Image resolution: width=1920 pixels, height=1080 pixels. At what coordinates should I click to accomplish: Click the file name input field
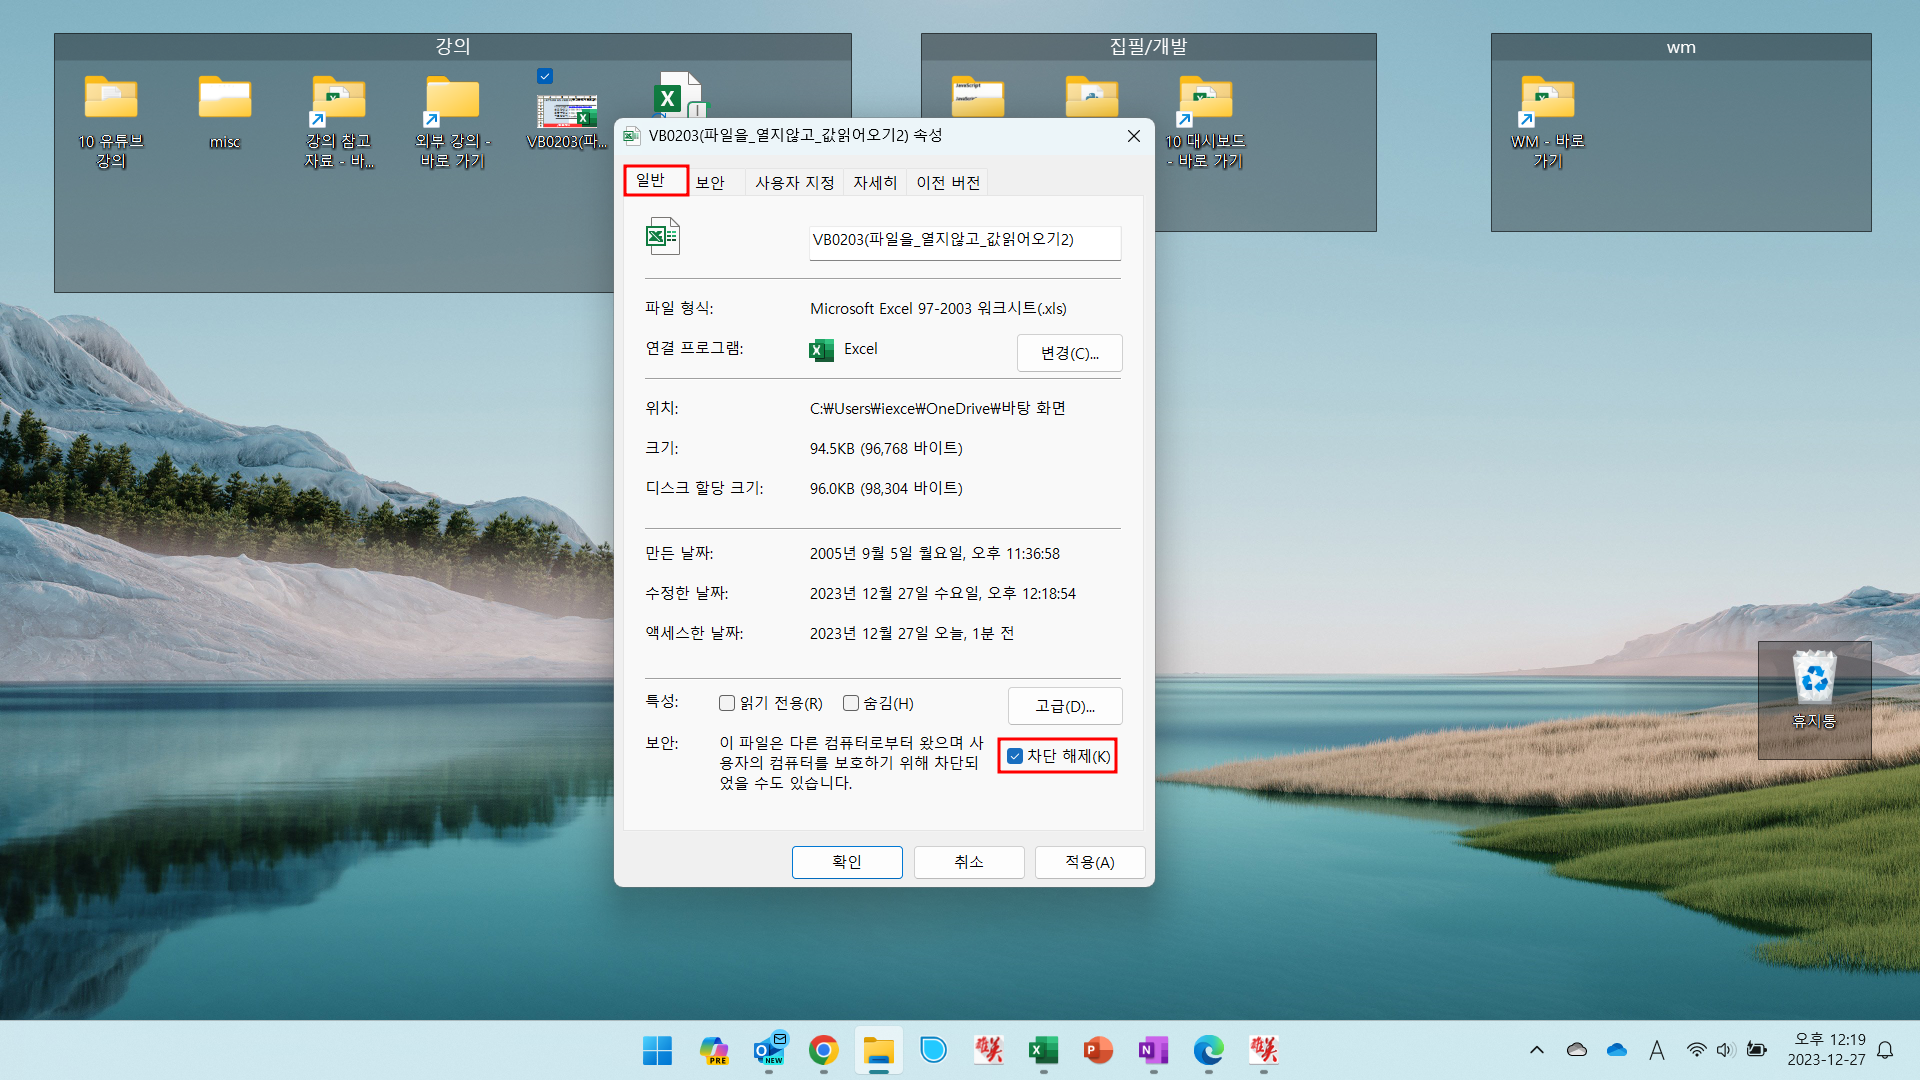964,240
